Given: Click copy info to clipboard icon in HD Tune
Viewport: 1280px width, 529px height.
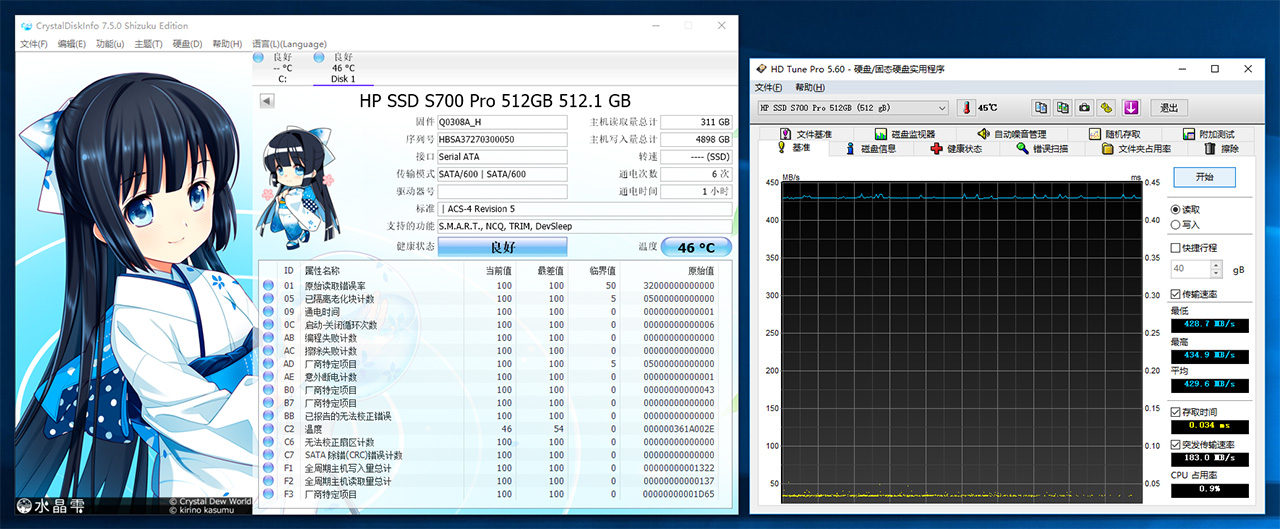Looking at the screenshot, I should pos(1041,107).
